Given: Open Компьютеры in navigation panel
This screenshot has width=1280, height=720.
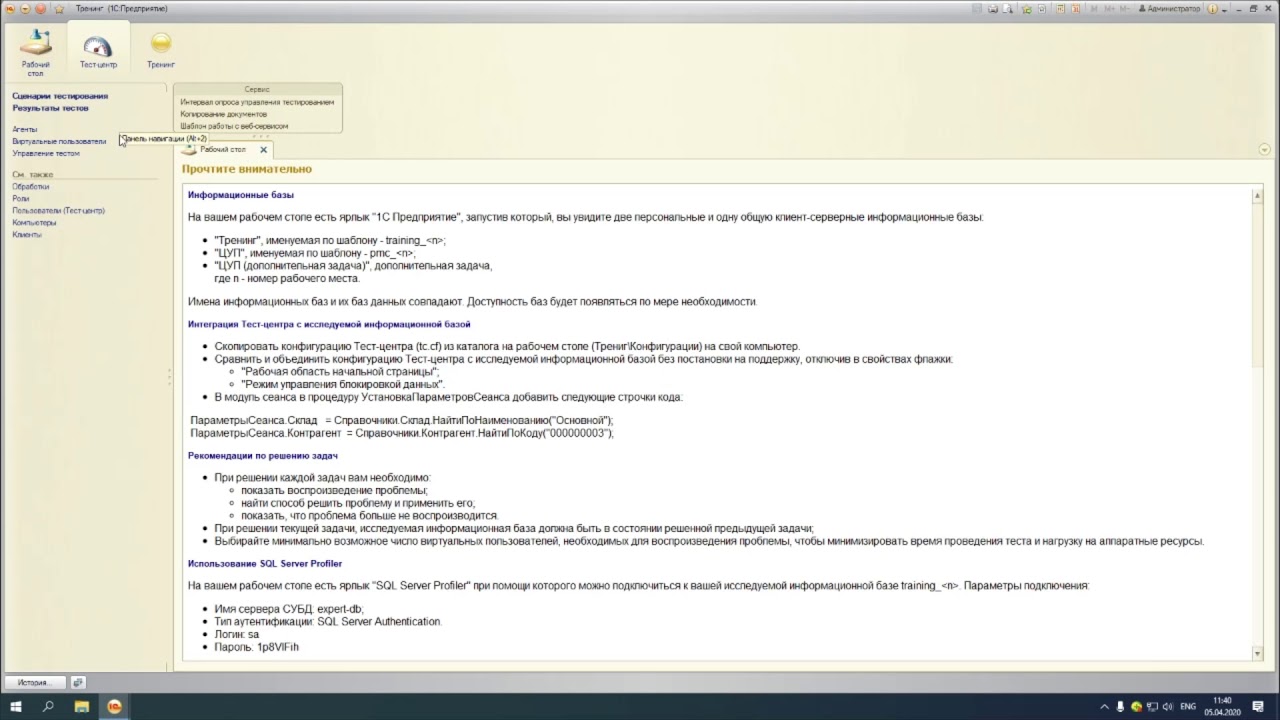Looking at the screenshot, I should point(34,223).
